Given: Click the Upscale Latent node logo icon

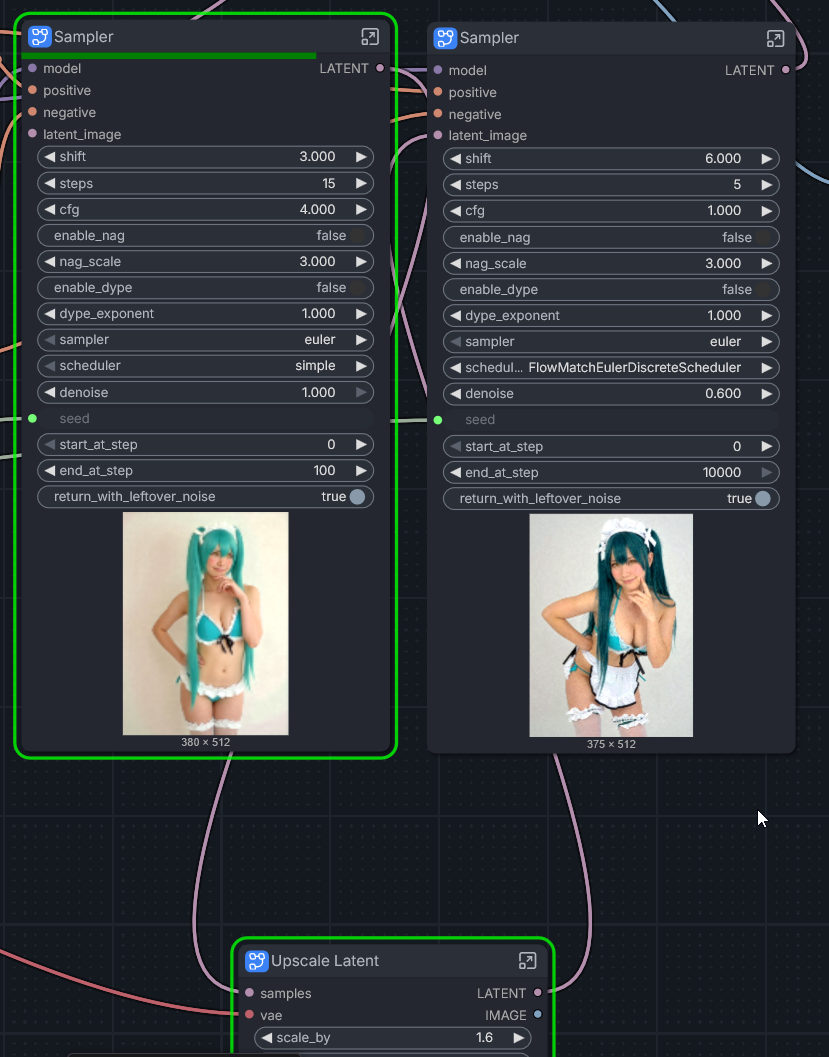Looking at the screenshot, I should 257,961.
